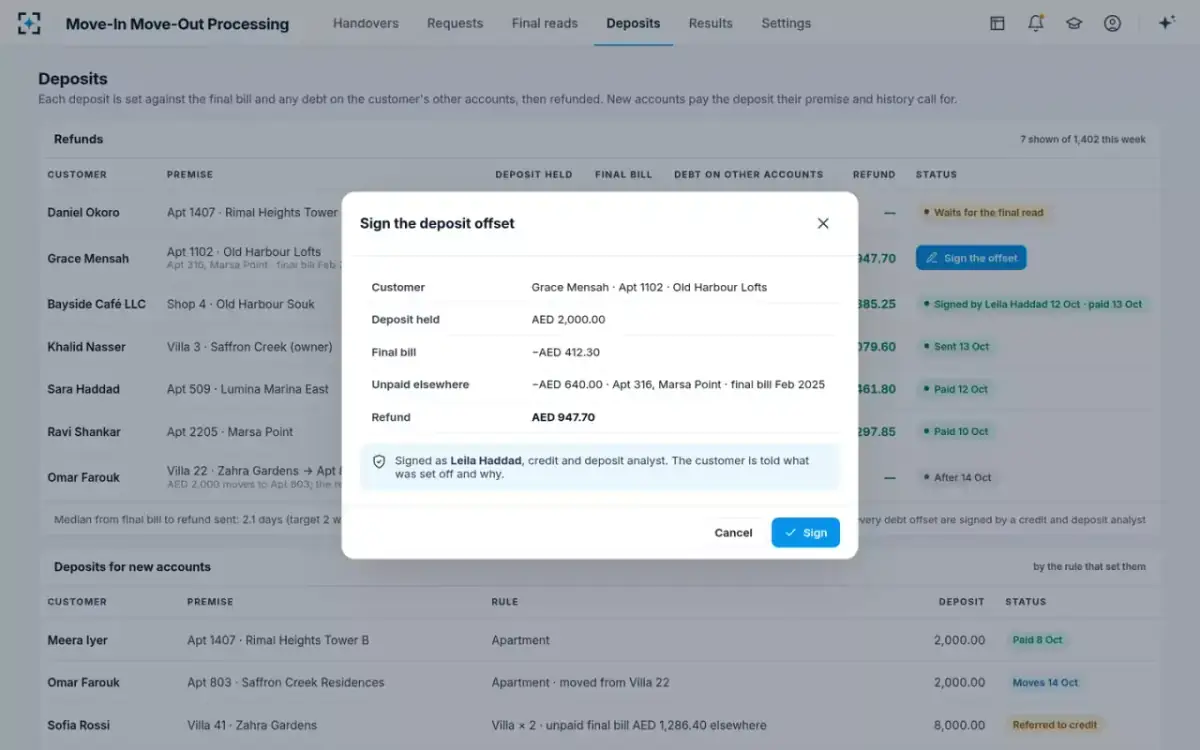Click Signed by Leila Haddad status badge
Viewport: 1200px width, 750px height.
(1032, 304)
